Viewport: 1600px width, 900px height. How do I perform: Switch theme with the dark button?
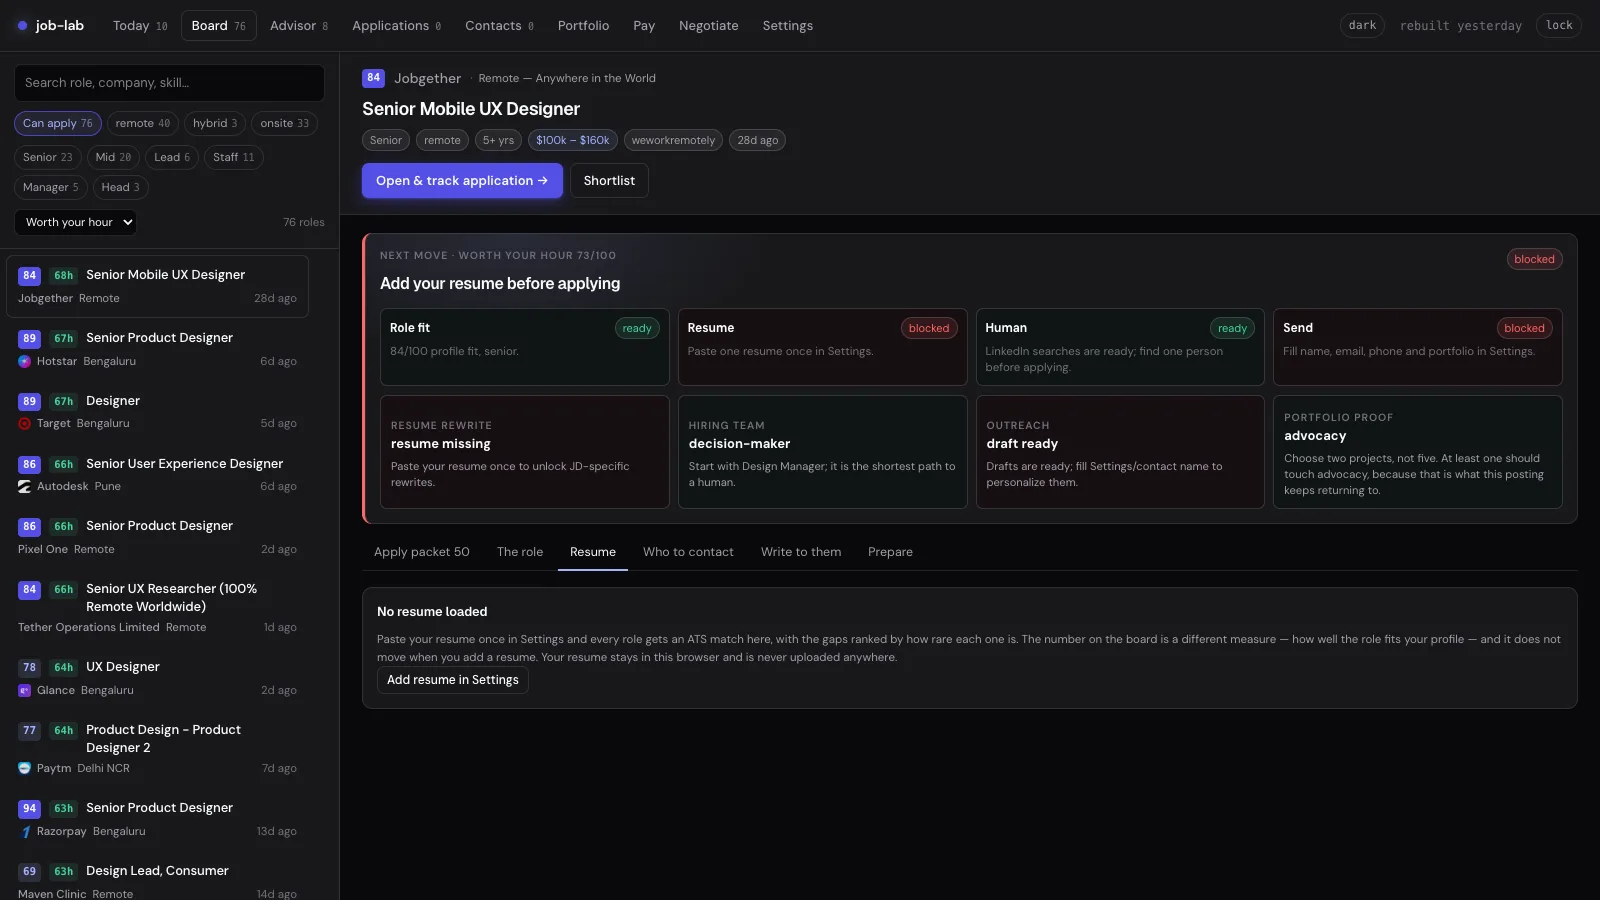1362,25
